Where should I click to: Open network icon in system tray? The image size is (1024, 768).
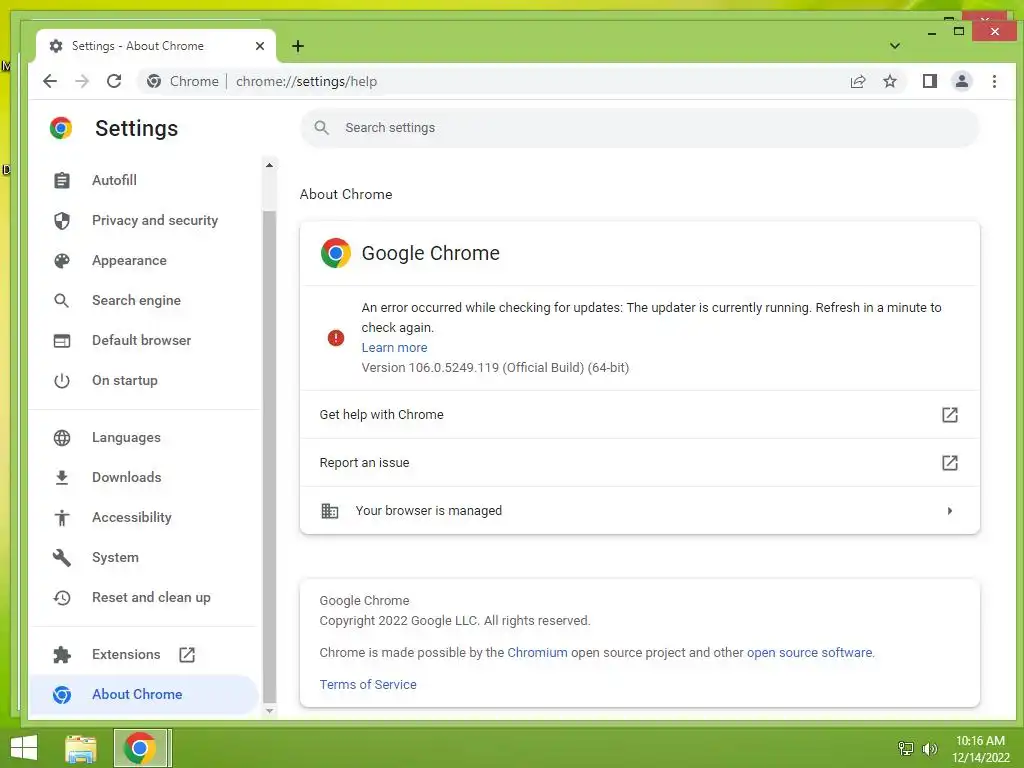click(905, 748)
